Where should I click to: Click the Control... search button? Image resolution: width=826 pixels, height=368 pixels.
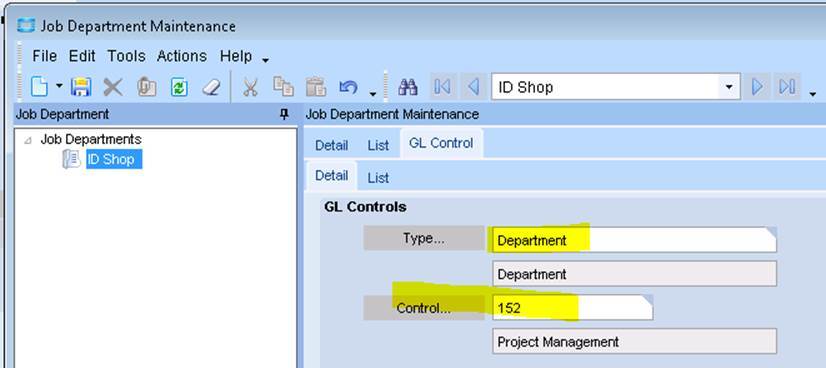pos(424,308)
